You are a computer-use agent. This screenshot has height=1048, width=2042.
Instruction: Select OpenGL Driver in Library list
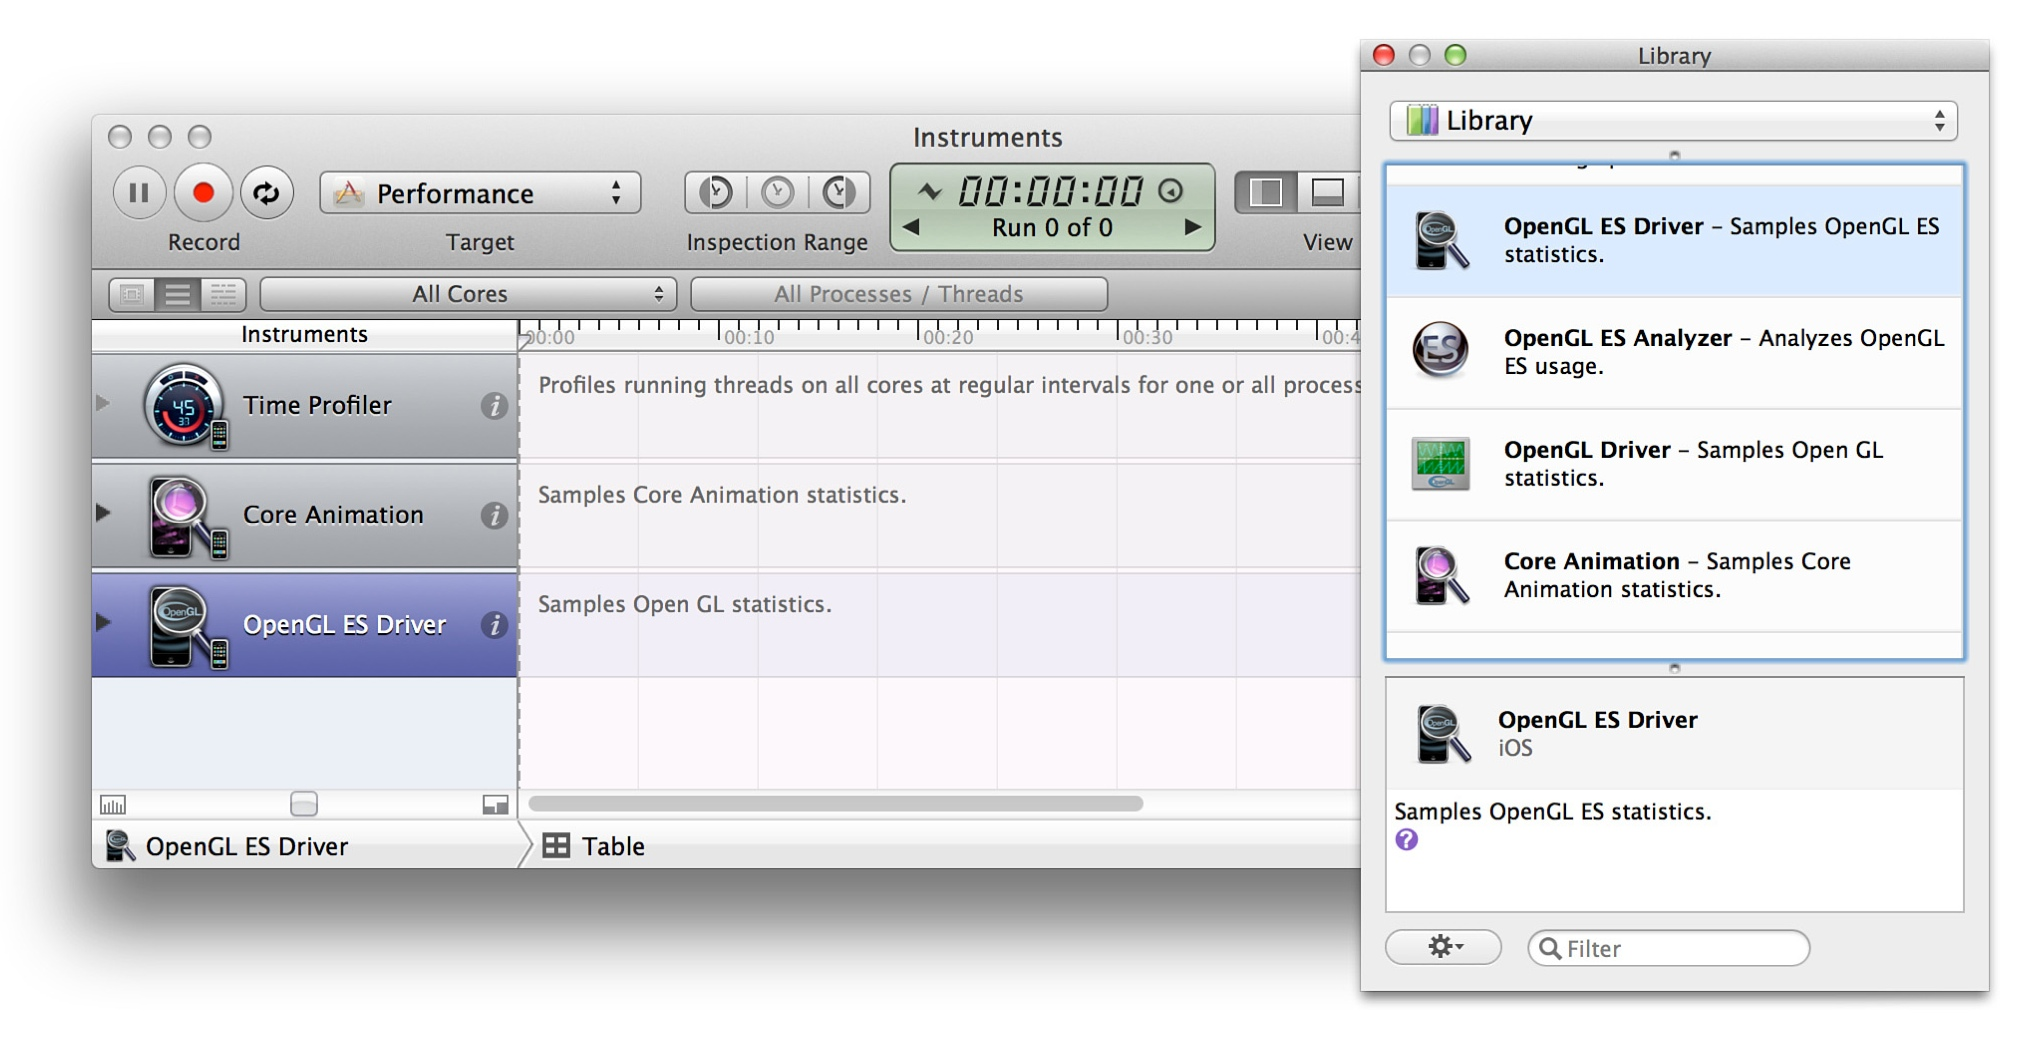pyautogui.click(x=1674, y=464)
